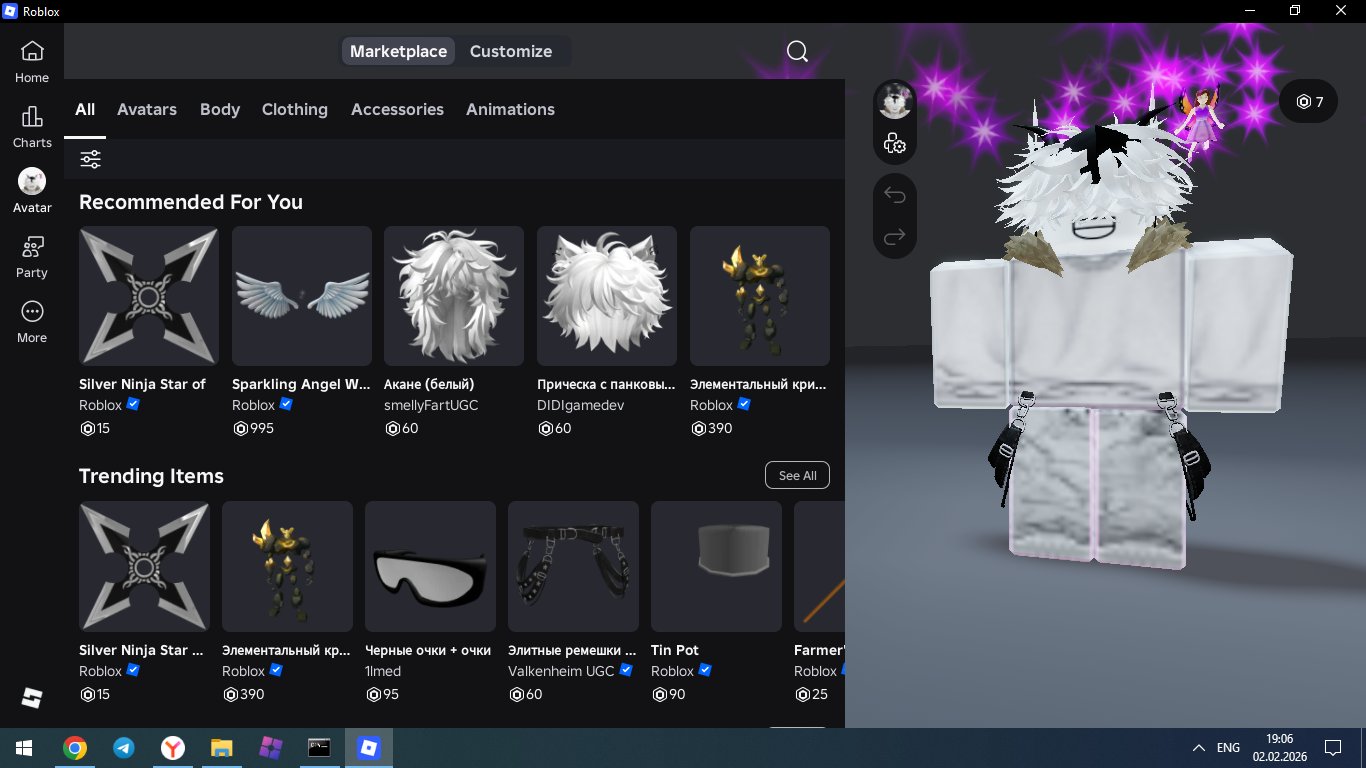Select the Avatars category tab
Viewport: 1366px width, 768px height.
point(147,109)
